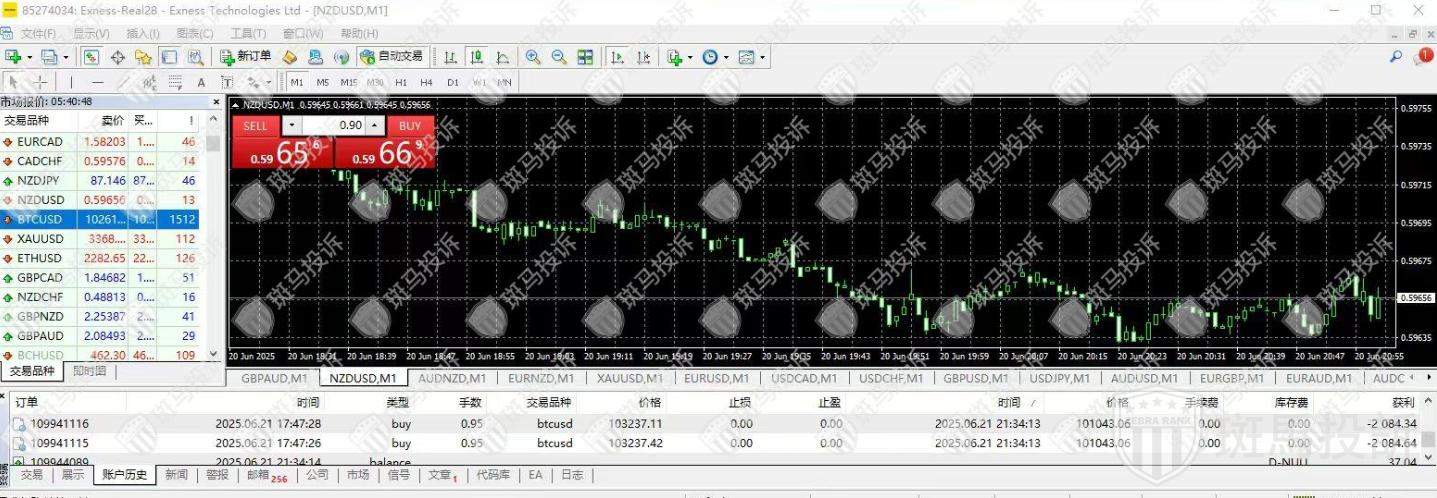Select BTCUSD row in Market Watch
The image size is (1437, 498).
point(40,219)
